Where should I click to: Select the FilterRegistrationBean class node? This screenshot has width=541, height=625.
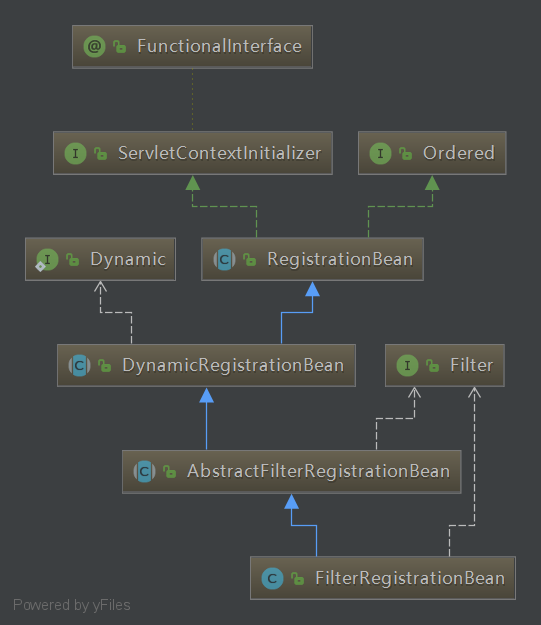[383, 578]
